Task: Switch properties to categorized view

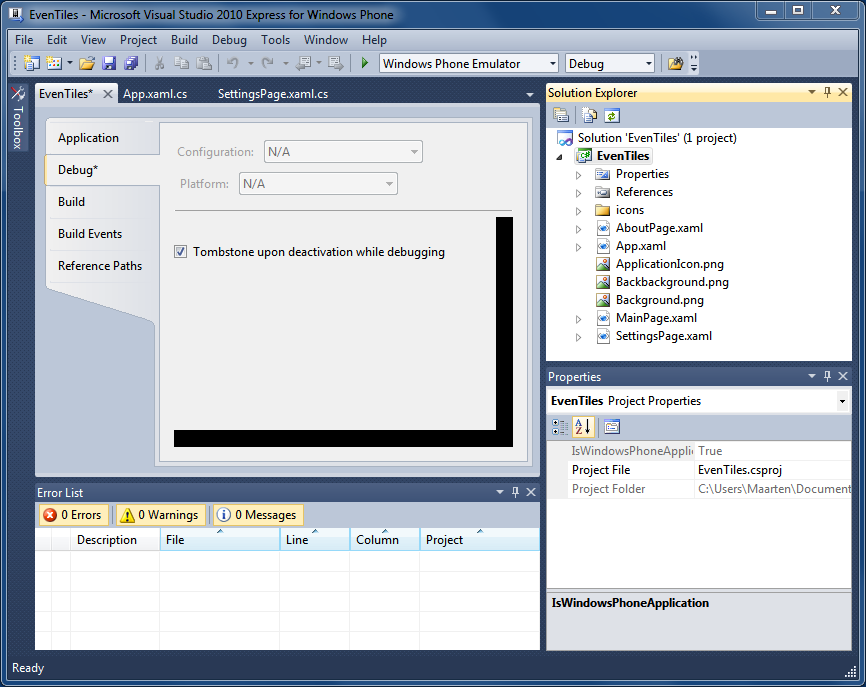Action: coord(560,427)
